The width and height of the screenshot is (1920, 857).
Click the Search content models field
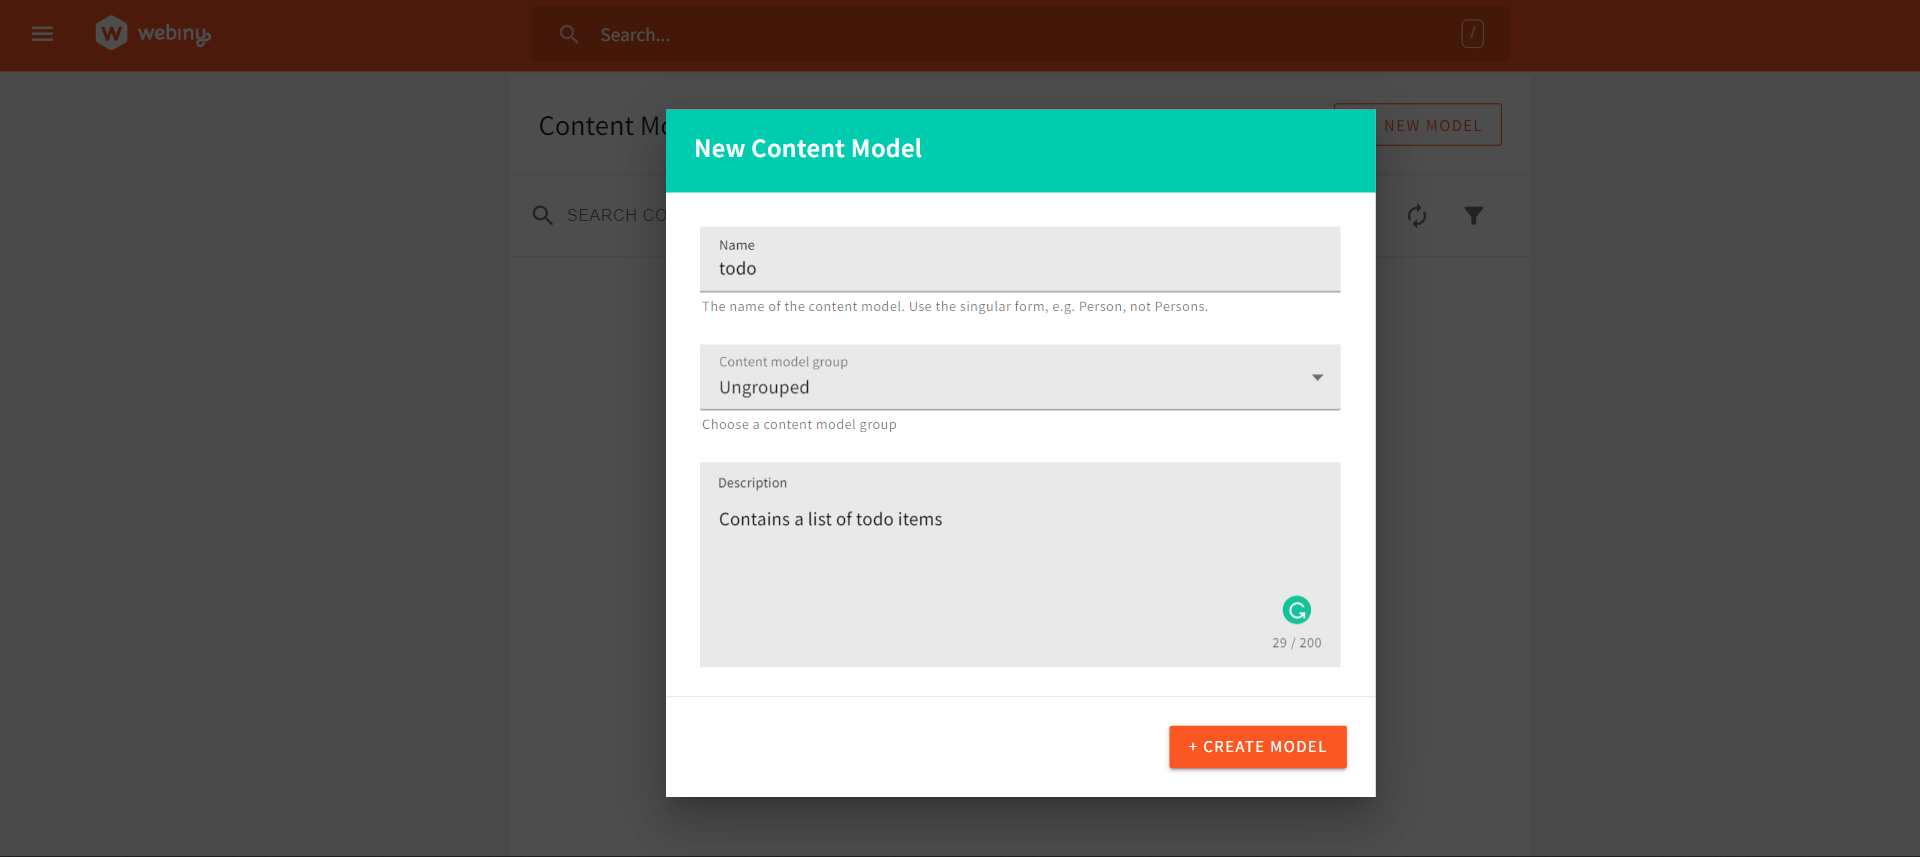coord(614,216)
